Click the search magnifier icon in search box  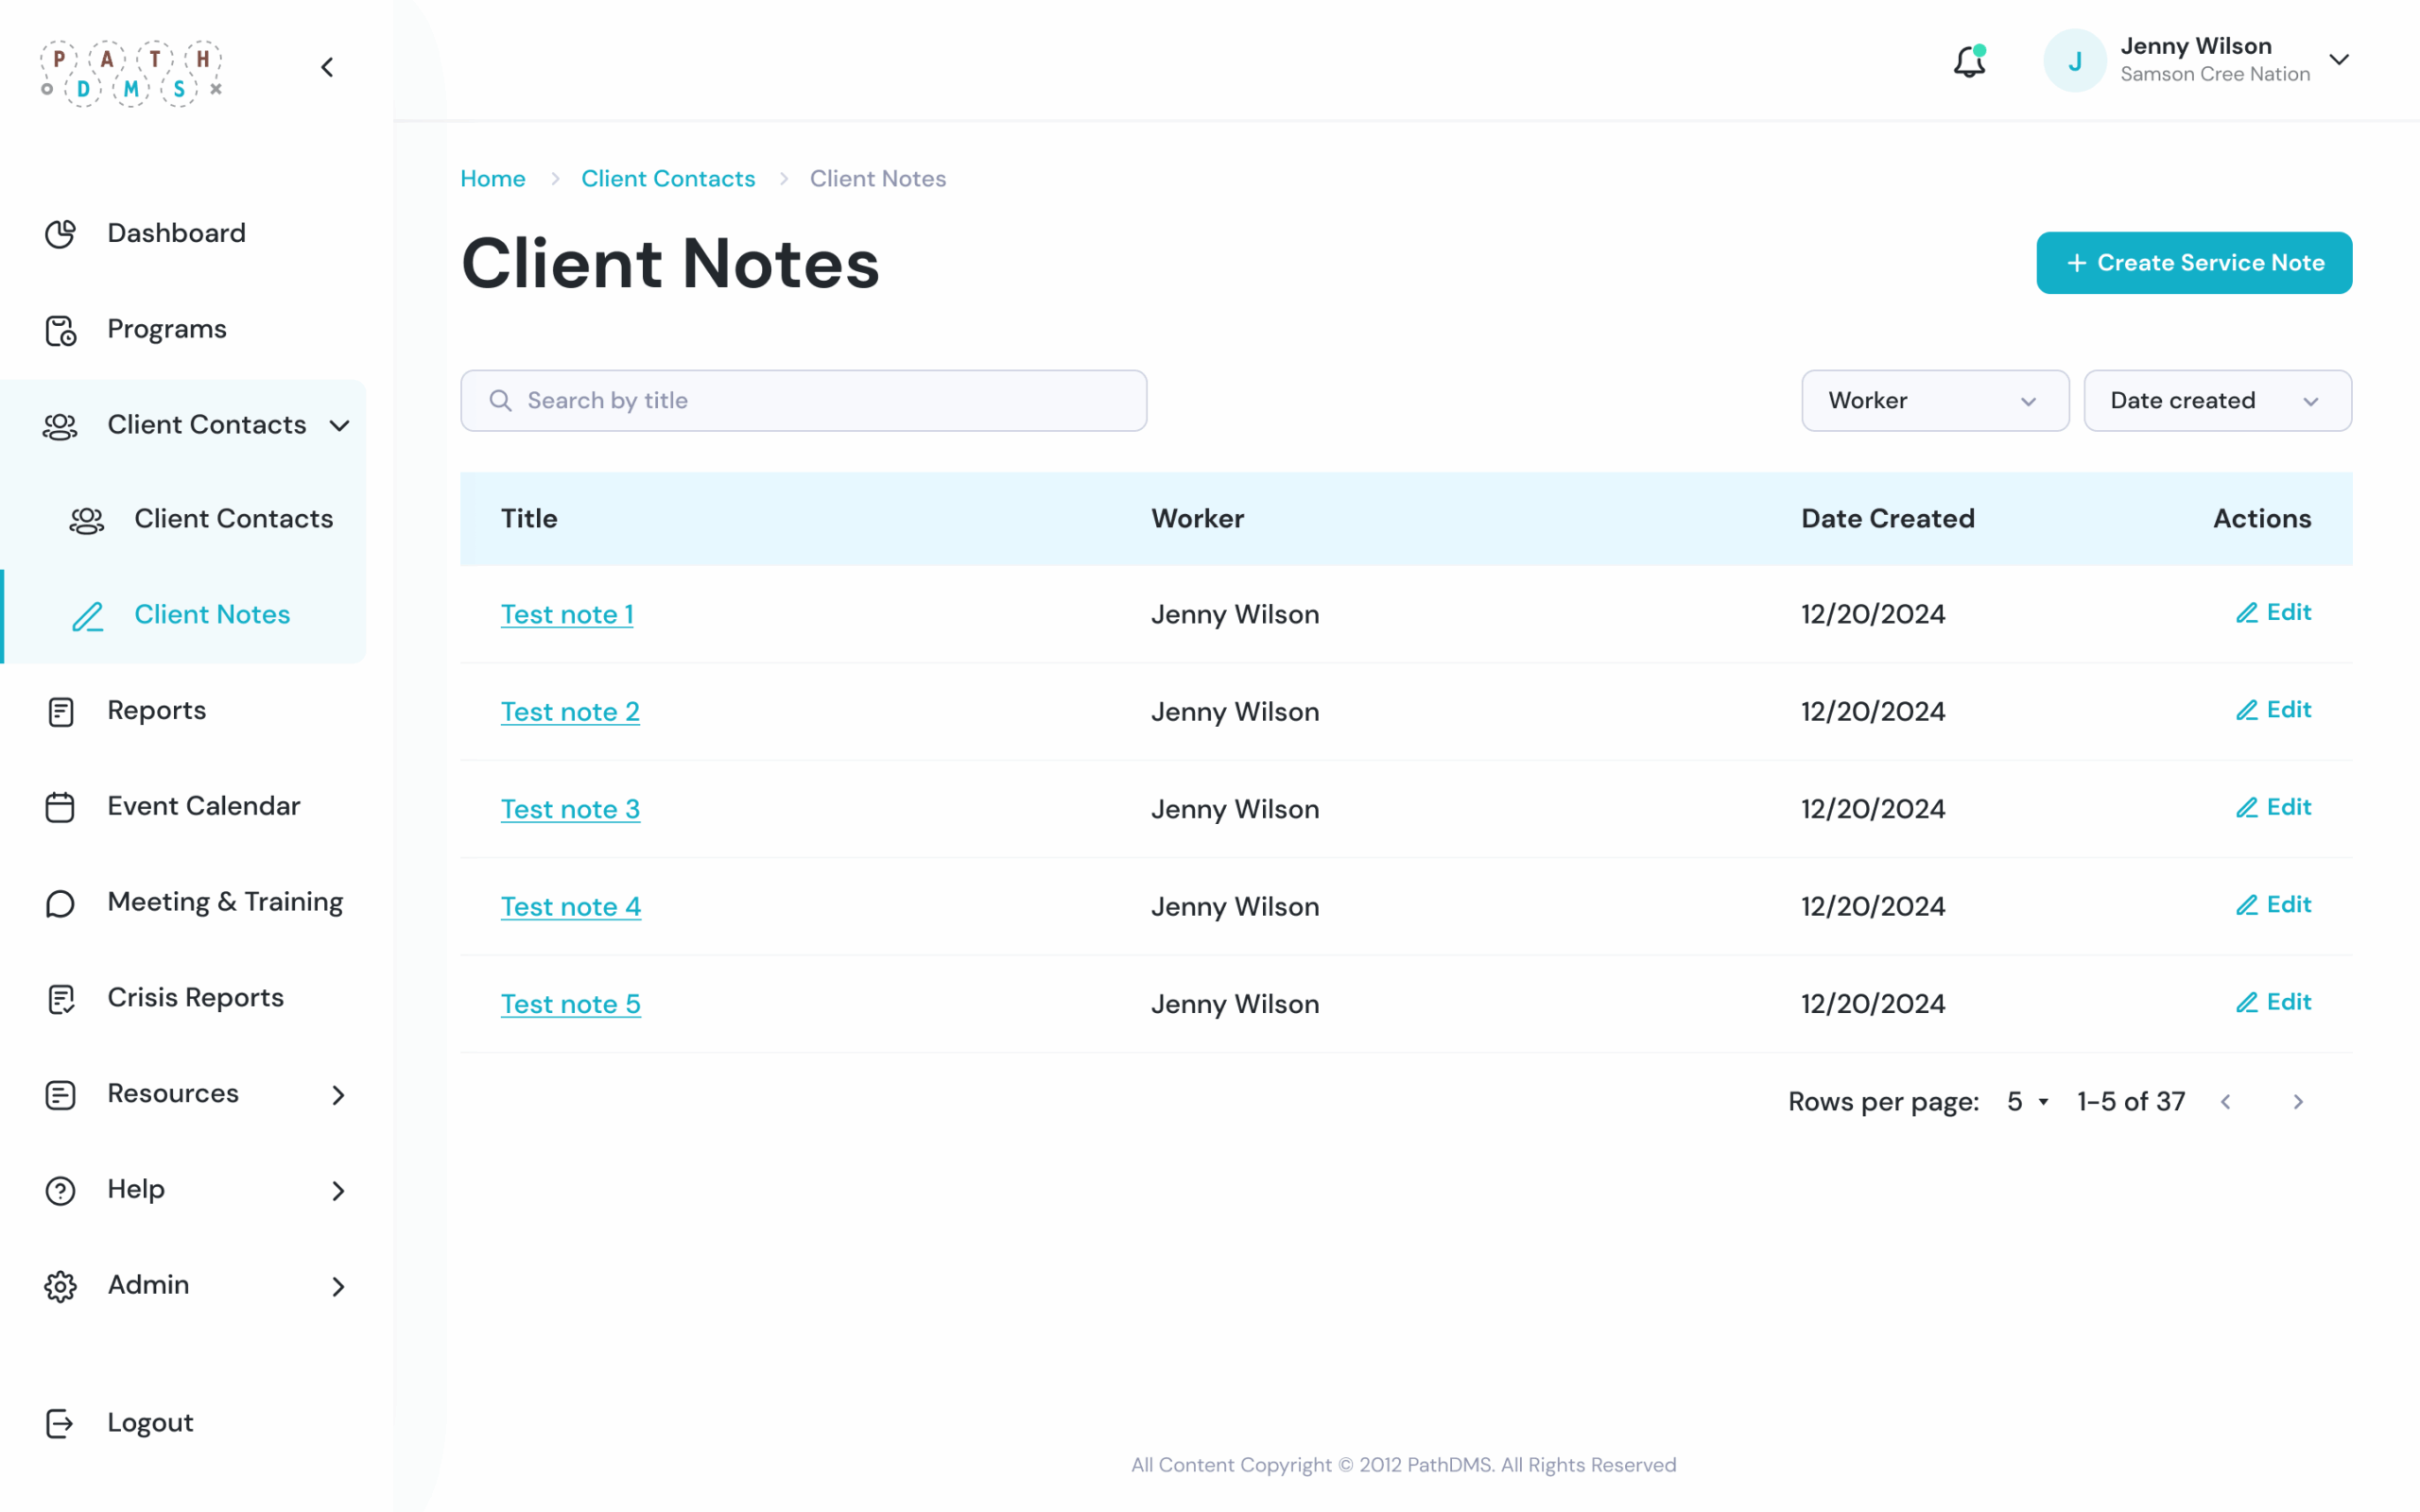click(500, 401)
